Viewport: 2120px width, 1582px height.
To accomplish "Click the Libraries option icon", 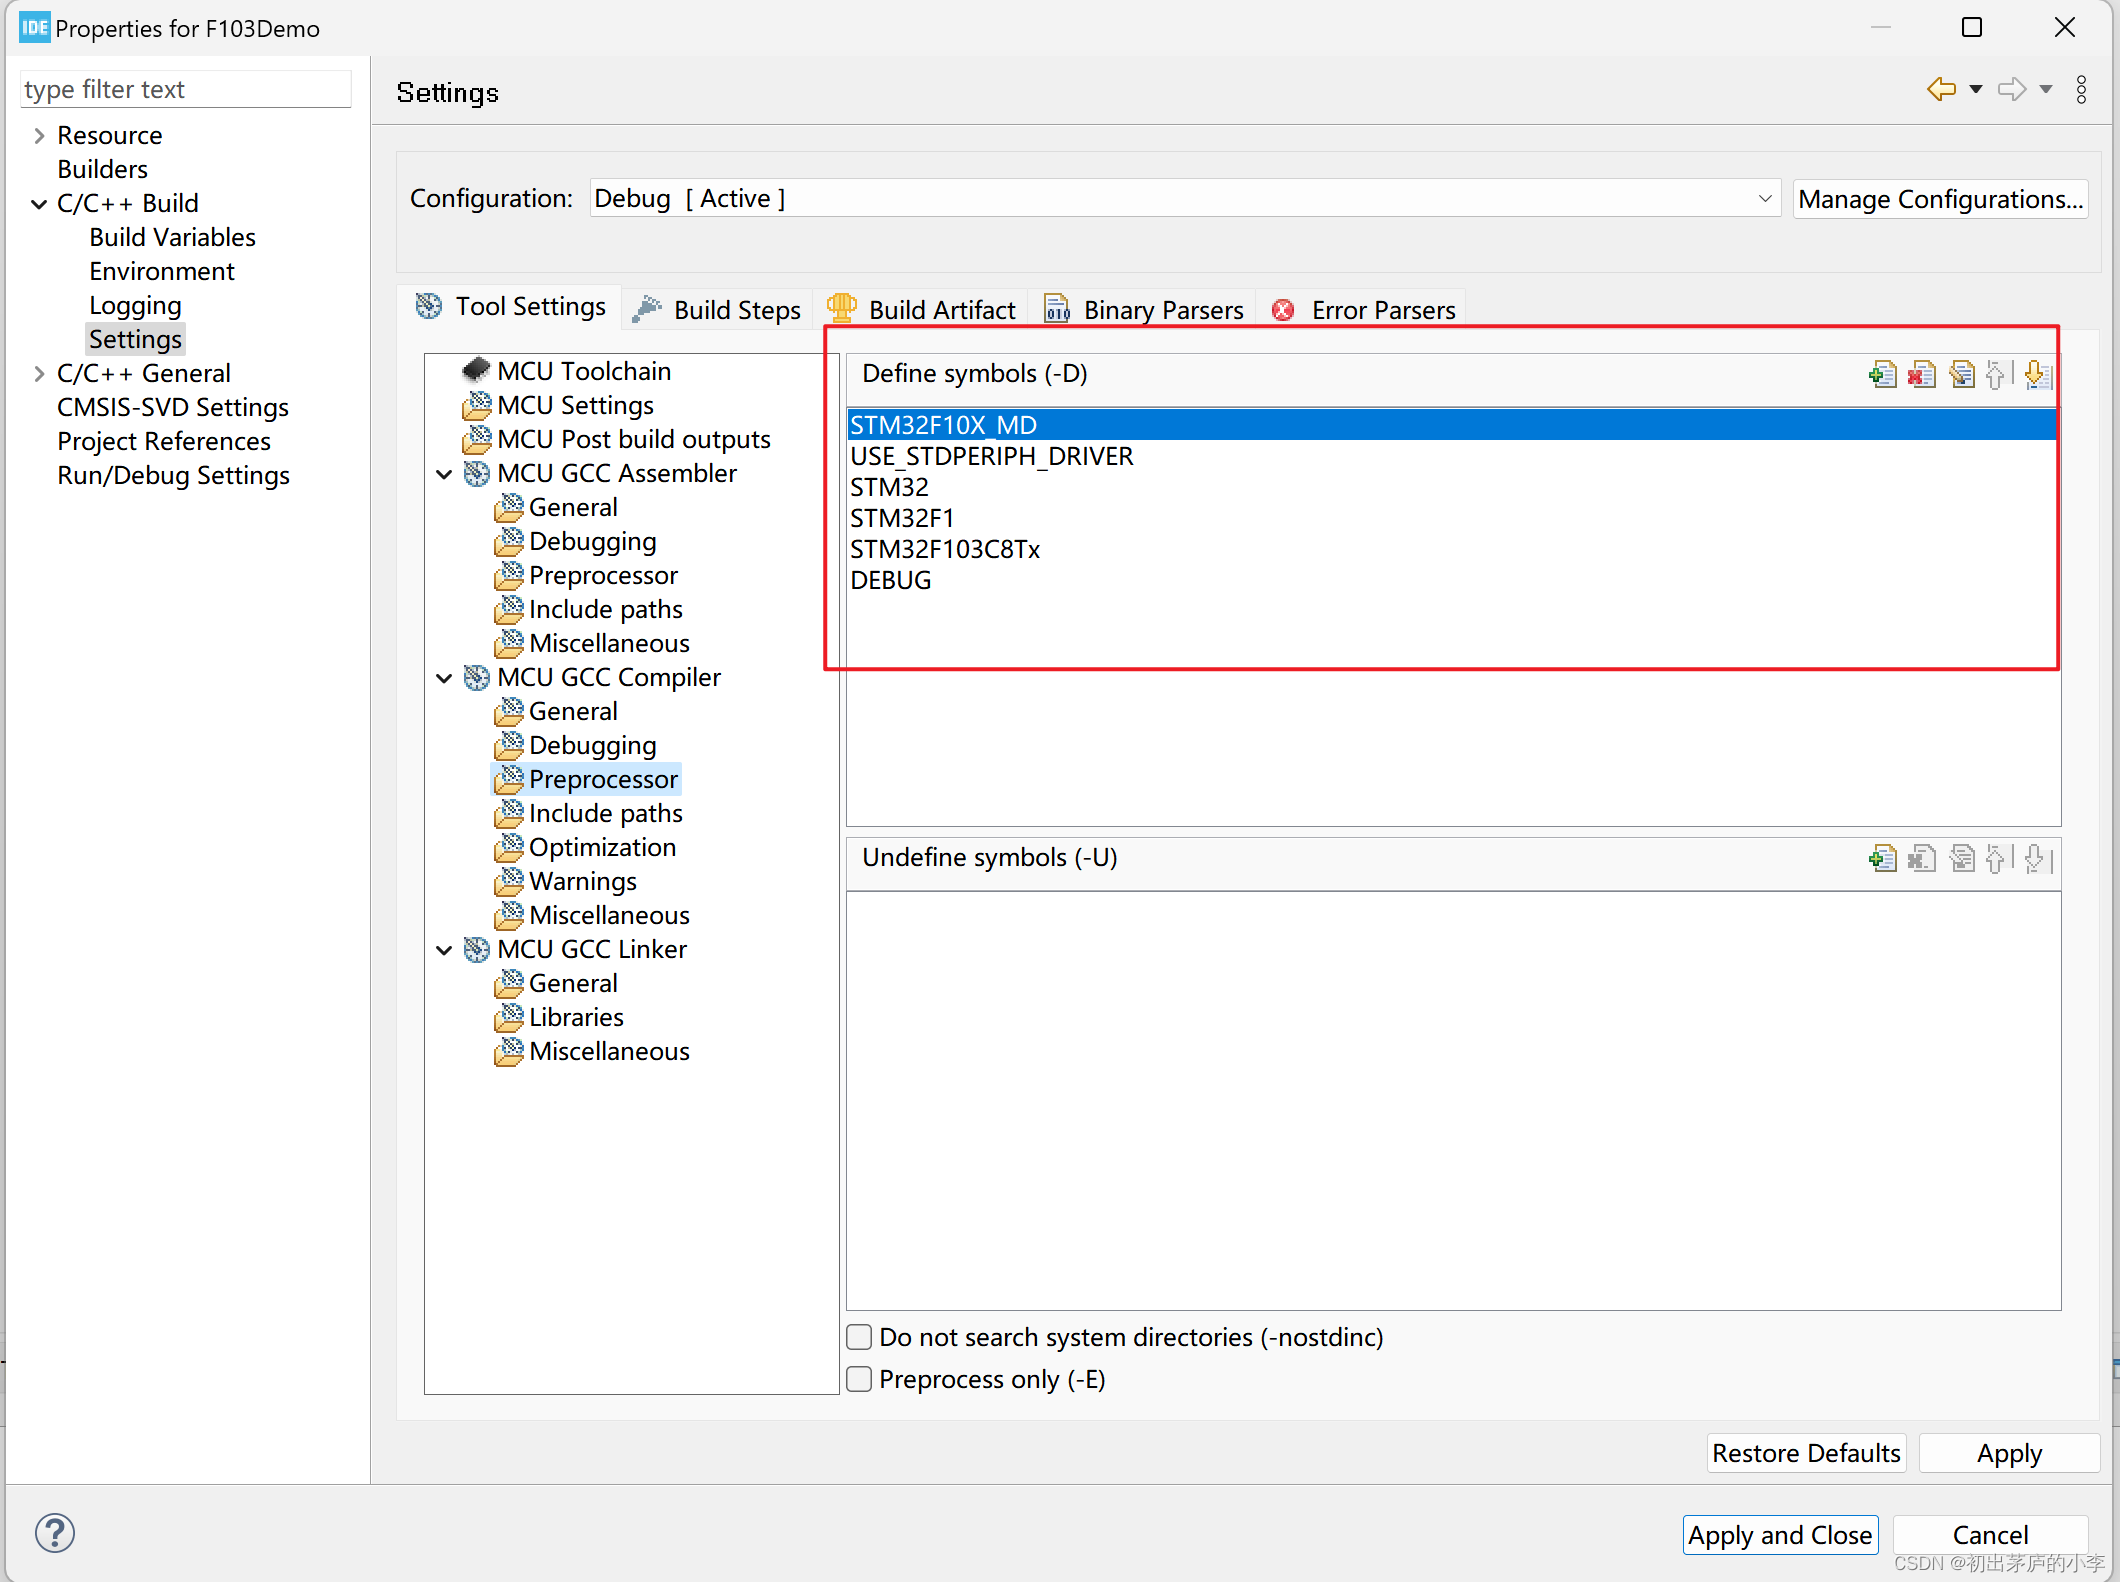I will click(509, 1017).
